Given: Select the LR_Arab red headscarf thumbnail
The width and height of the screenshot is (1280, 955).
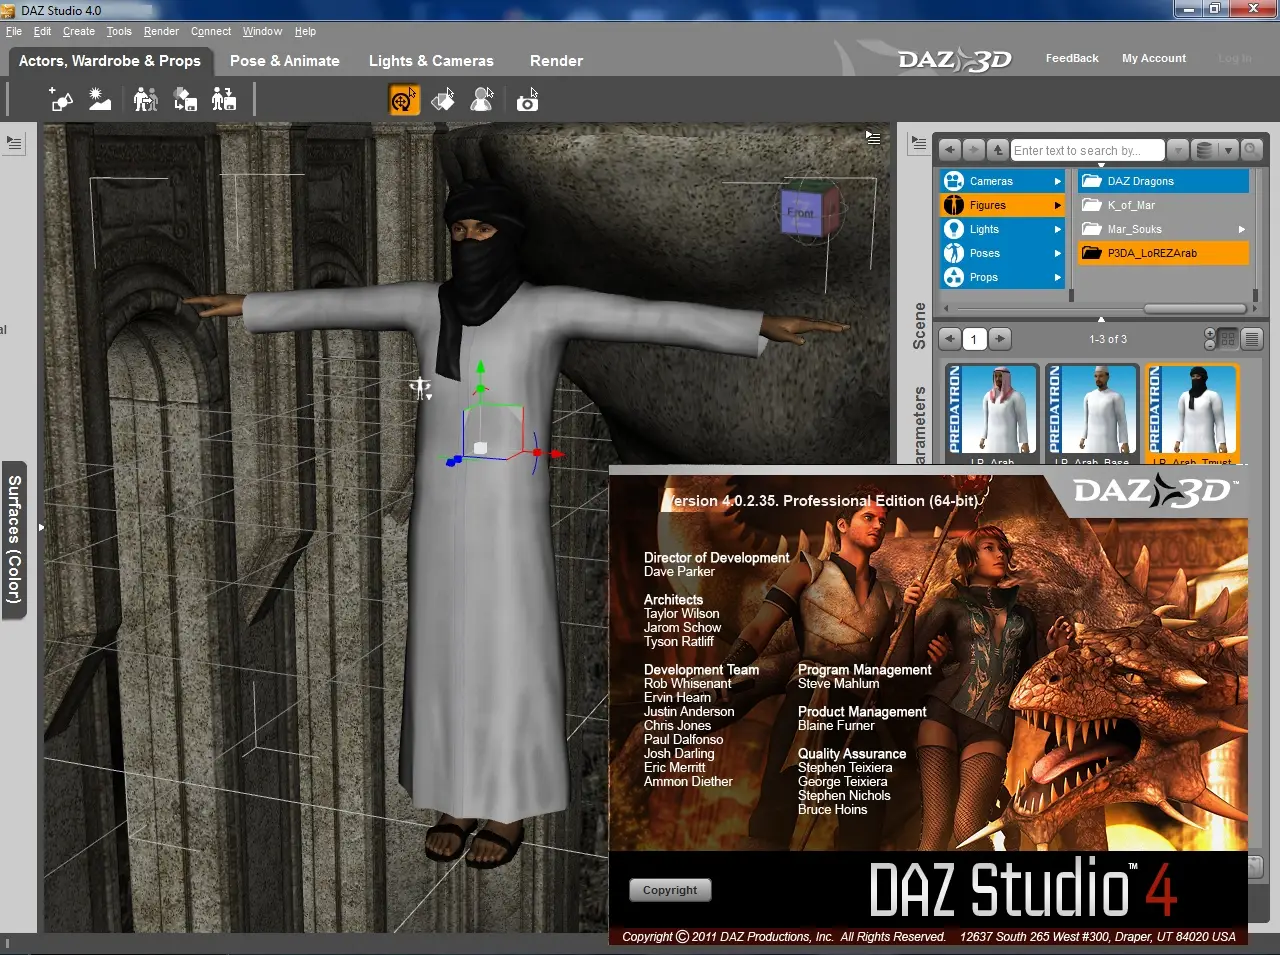Looking at the screenshot, I should pyautogui.click(x=992, y=413).
